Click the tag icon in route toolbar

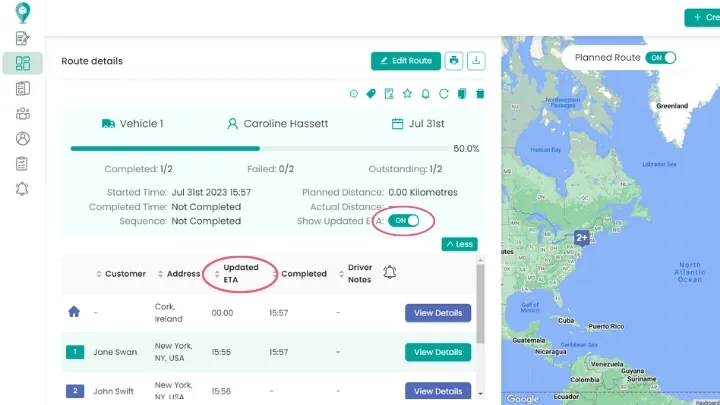(371, 94)
